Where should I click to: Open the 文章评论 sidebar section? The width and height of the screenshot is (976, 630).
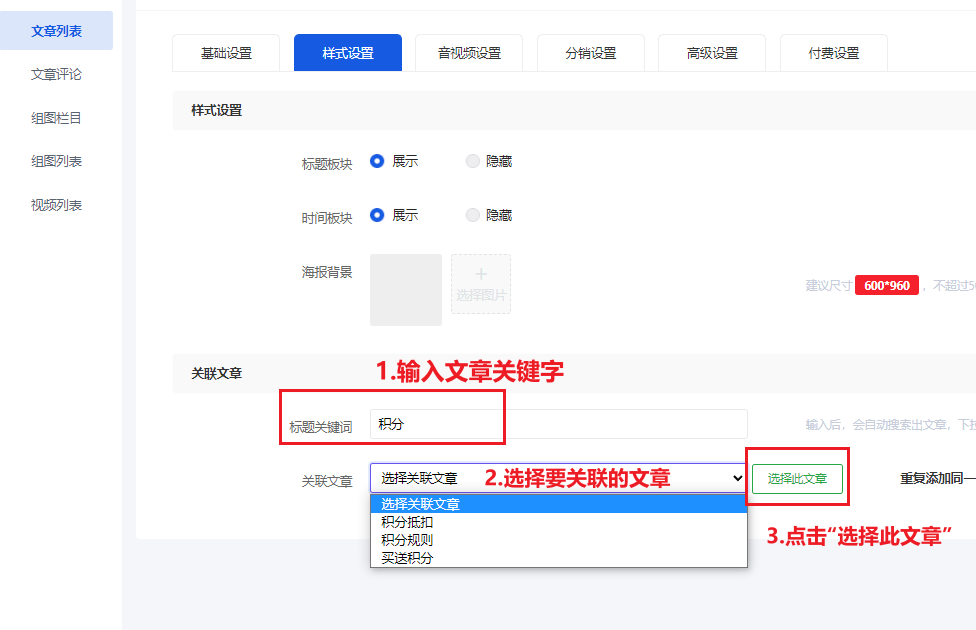point(55,73)
